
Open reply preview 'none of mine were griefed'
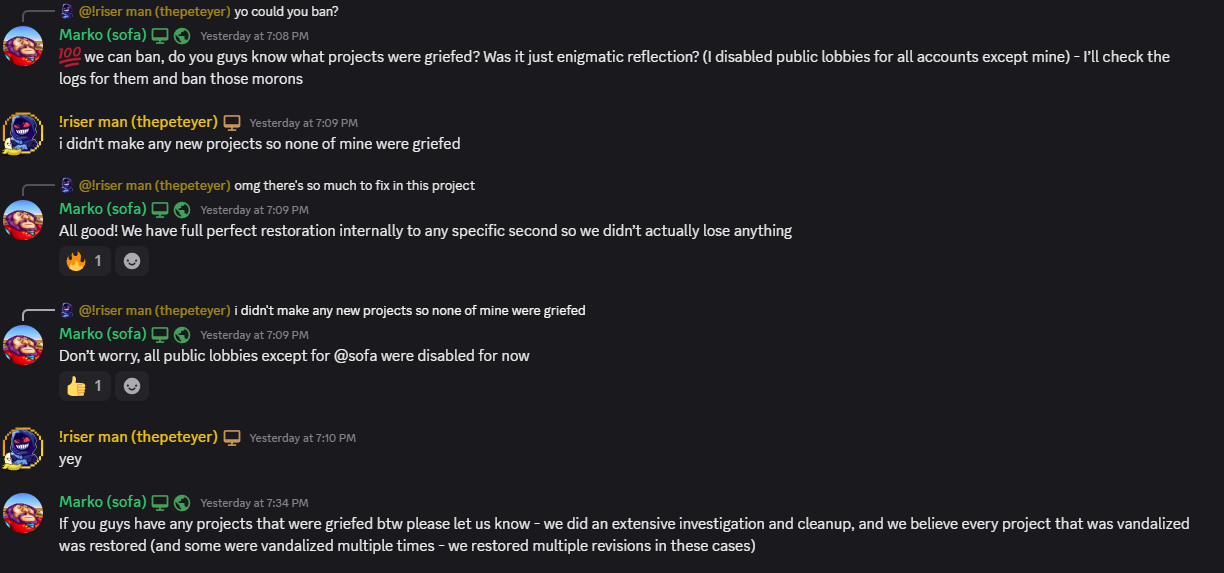[x=409, y=310]
